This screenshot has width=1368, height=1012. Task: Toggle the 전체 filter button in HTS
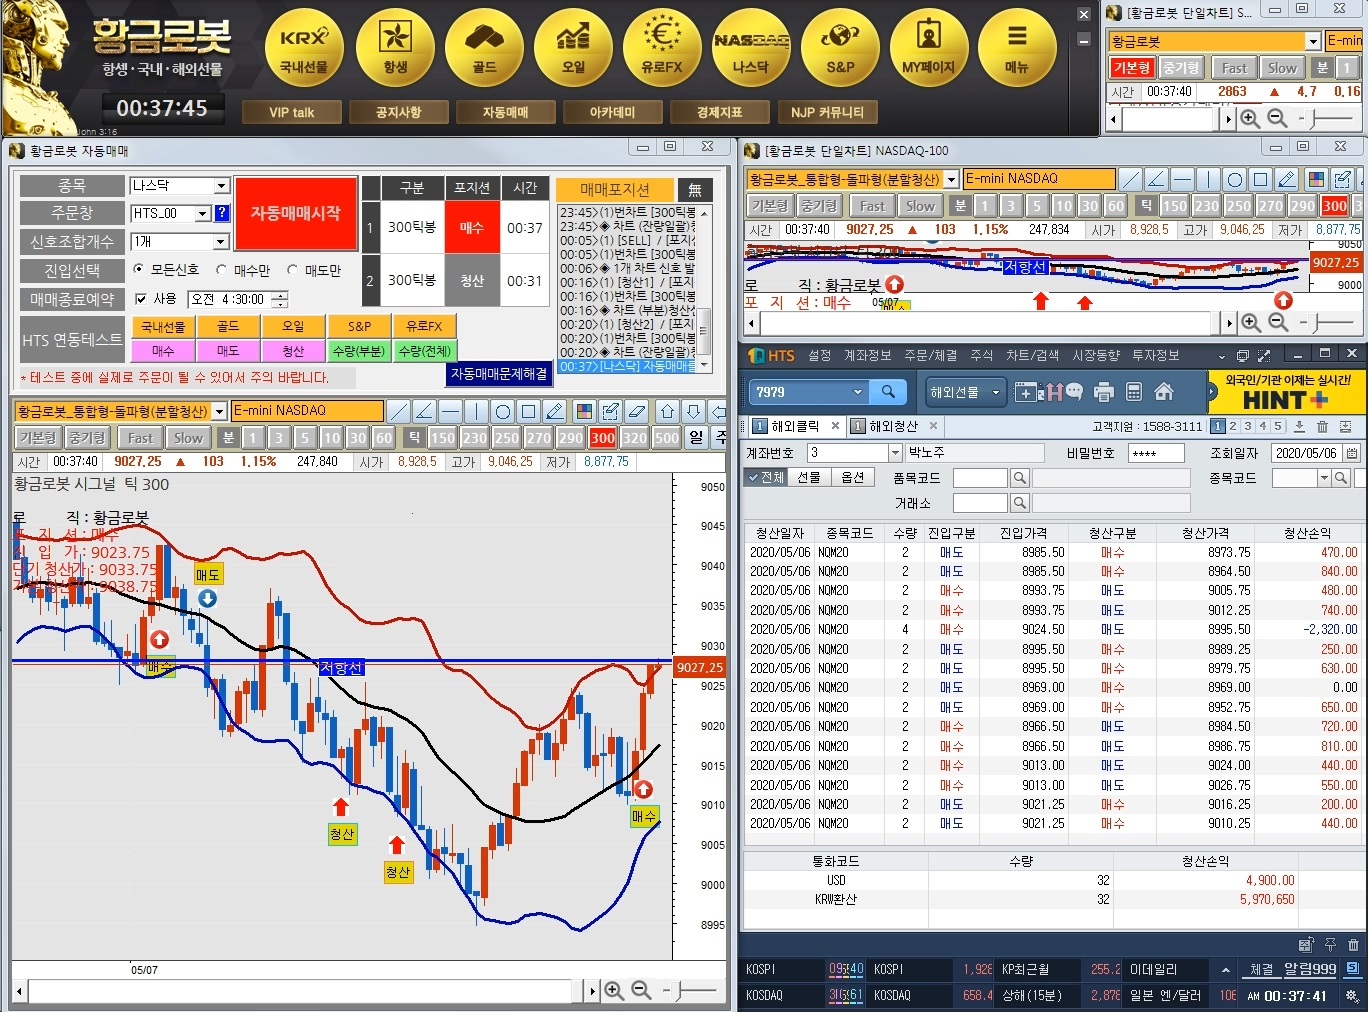click(766, 478)
